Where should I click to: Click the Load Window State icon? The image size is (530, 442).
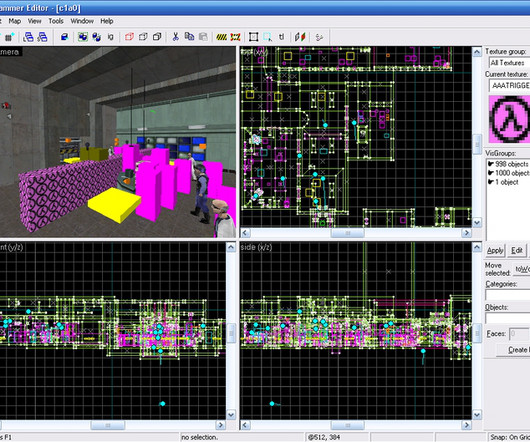click(x=28, y=36)
